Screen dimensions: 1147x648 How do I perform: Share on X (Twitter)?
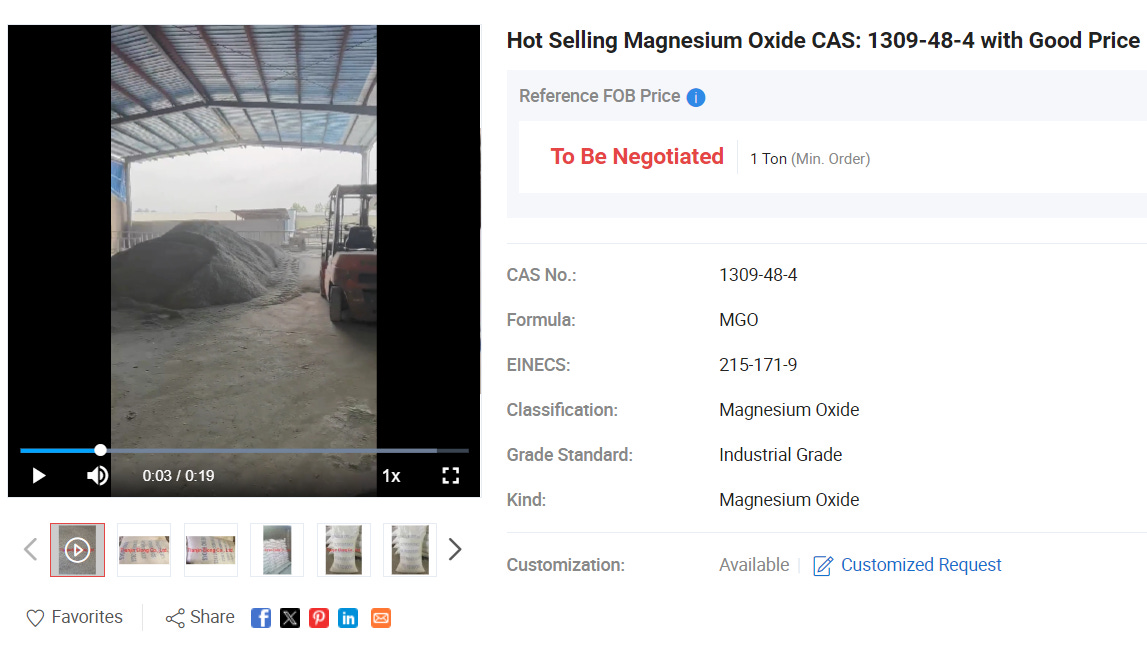tap(290, 618)
